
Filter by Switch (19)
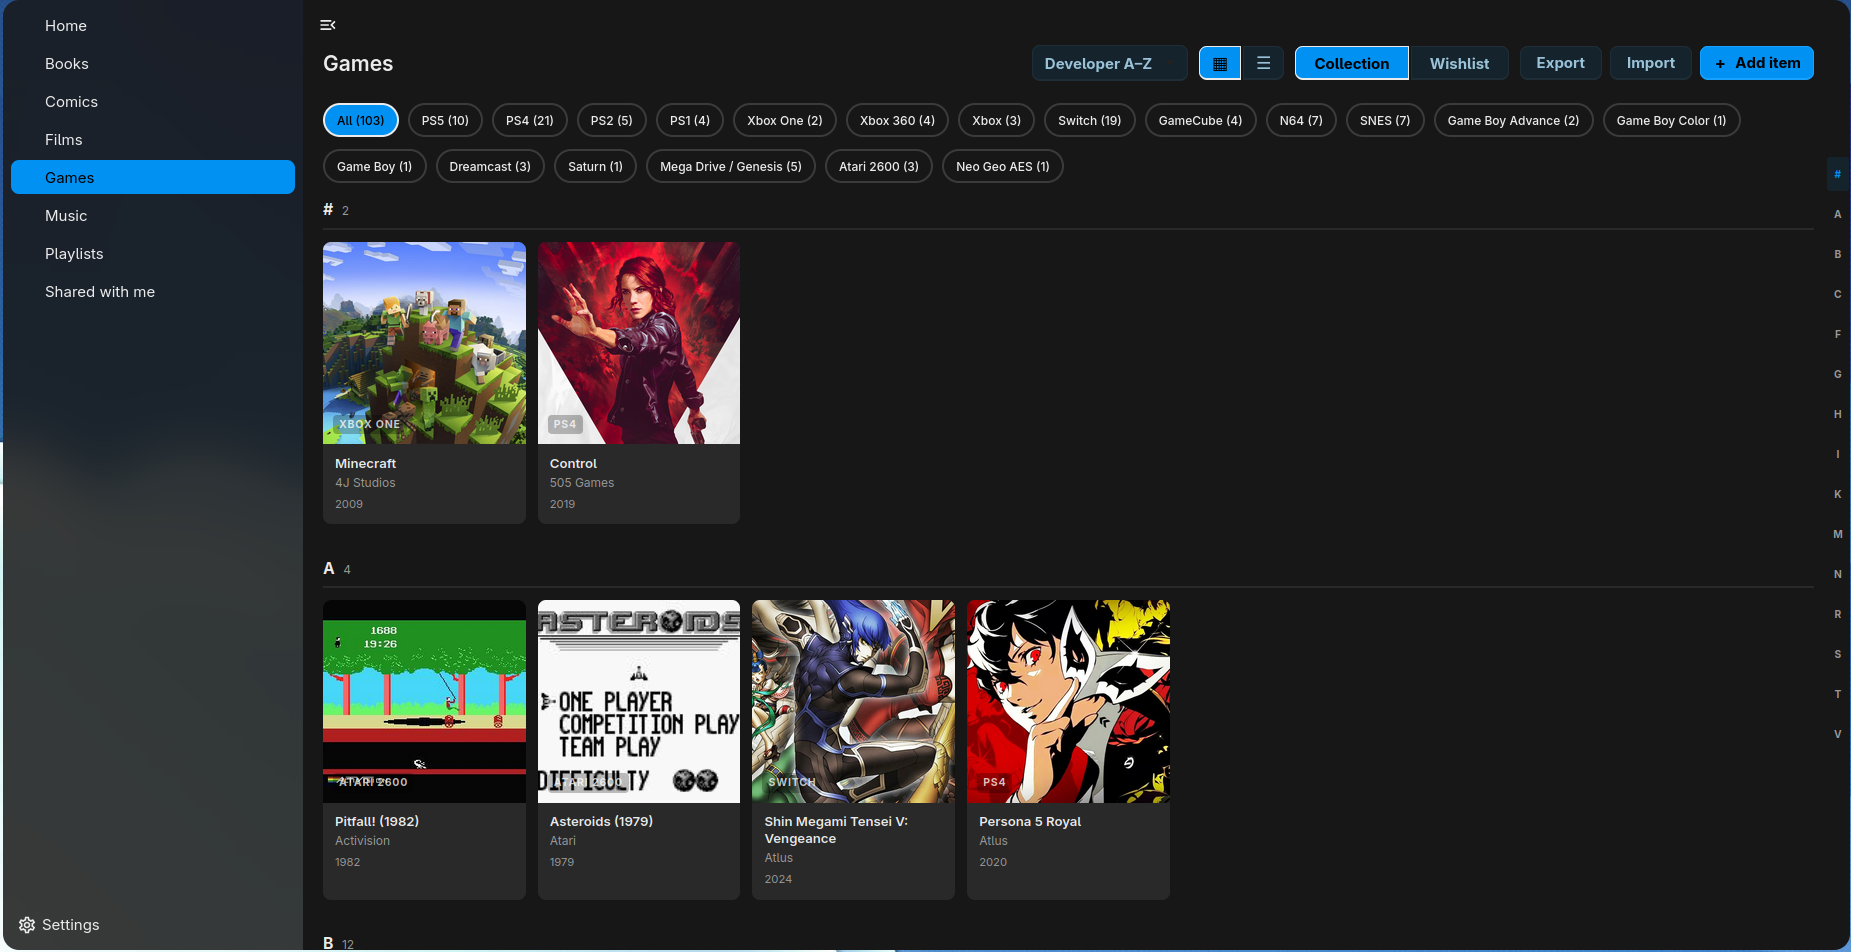(x=1090, y=120)
